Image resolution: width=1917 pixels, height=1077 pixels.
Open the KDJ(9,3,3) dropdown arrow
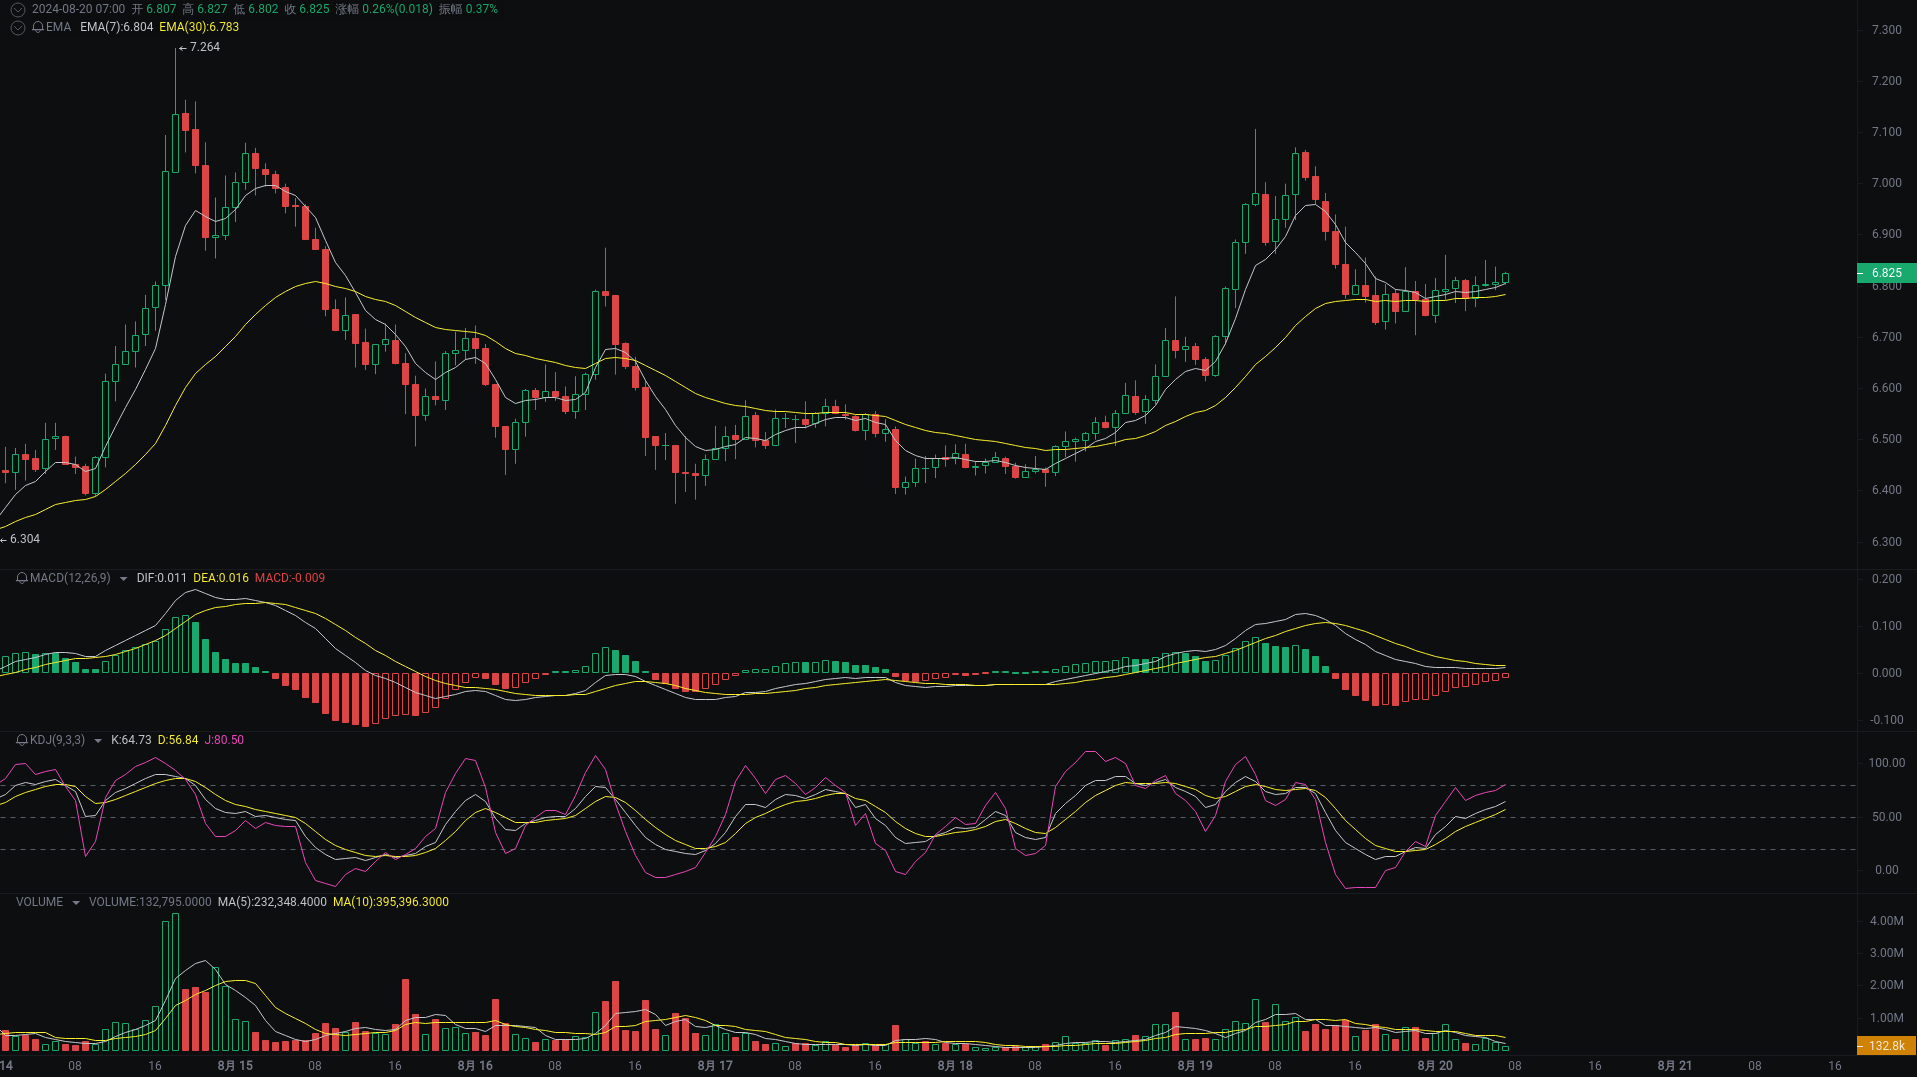[x=97, y=740]
